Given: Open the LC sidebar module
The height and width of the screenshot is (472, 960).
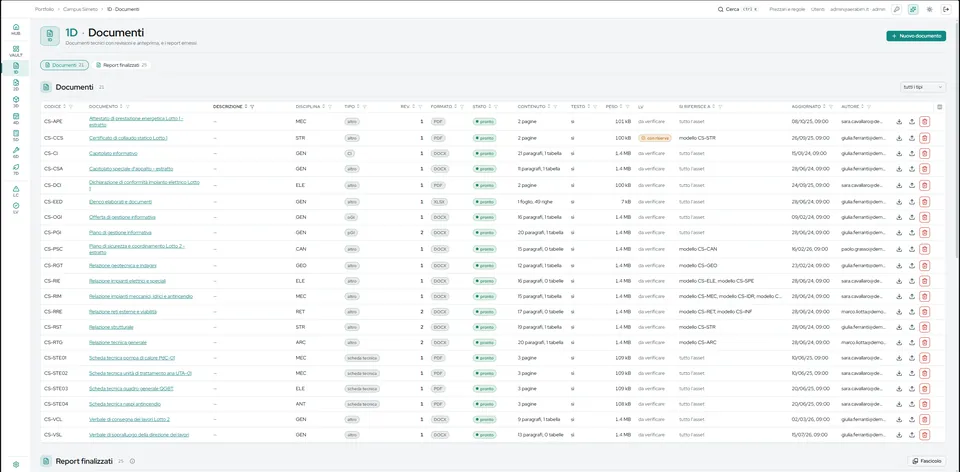Looking at the screenshot, I should [x=15, y=191].
